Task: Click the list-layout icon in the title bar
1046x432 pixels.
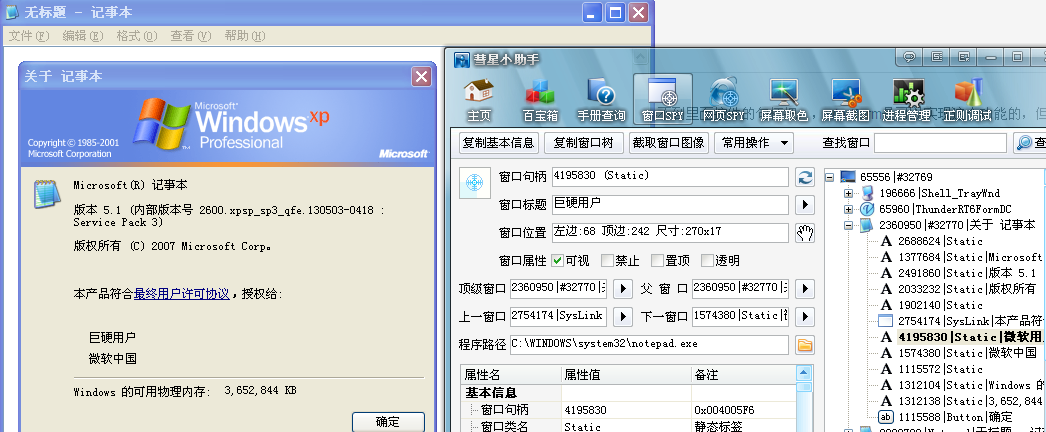Action: pos(937,57)
